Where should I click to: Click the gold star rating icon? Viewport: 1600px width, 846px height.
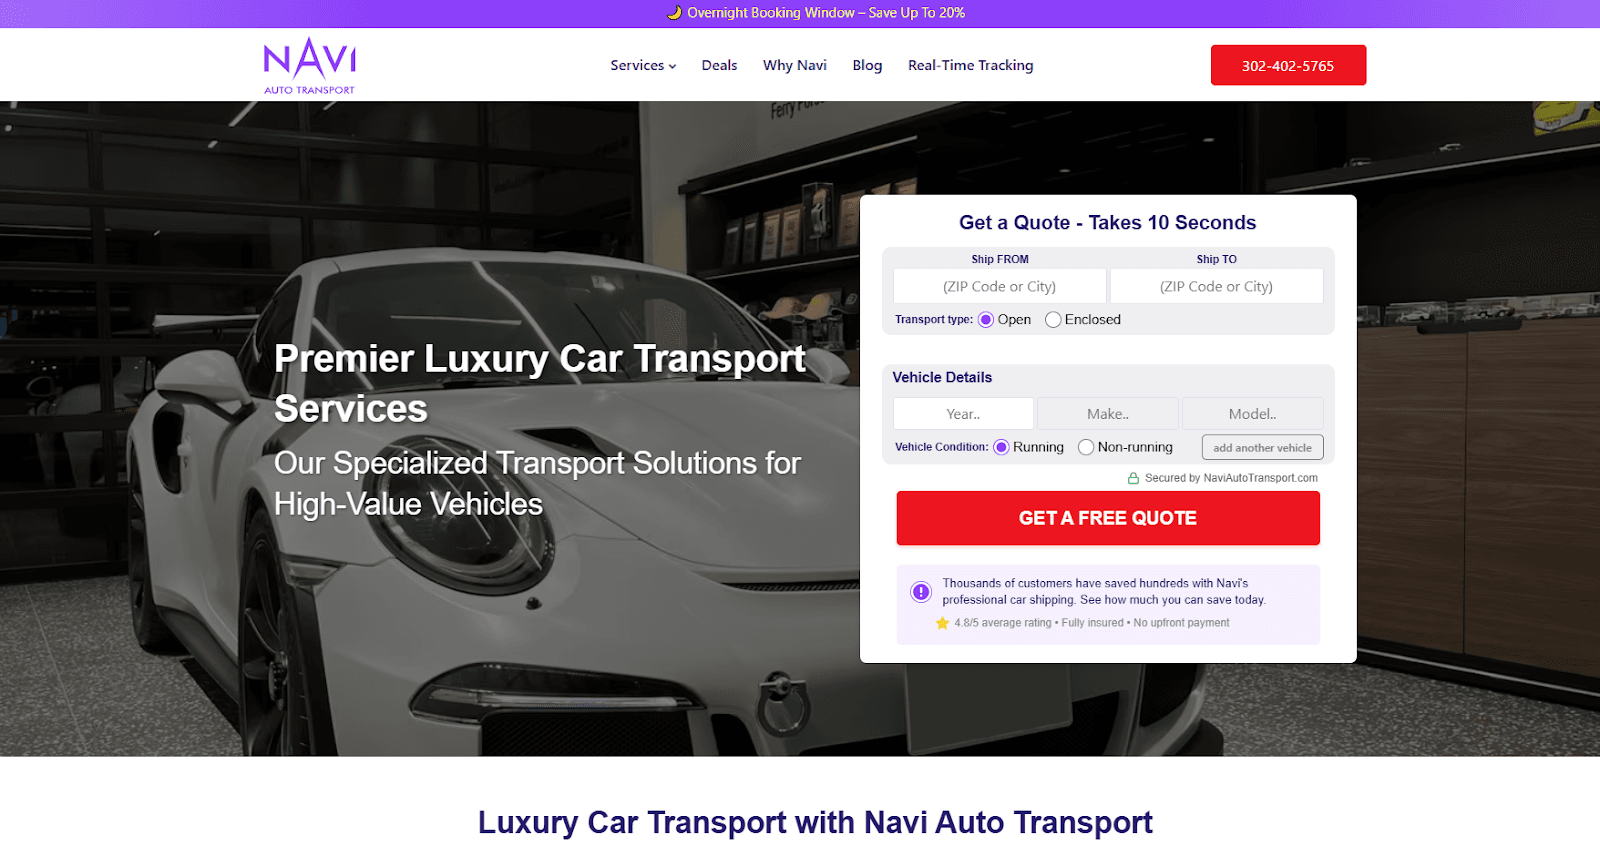click(x=942, y=623)
